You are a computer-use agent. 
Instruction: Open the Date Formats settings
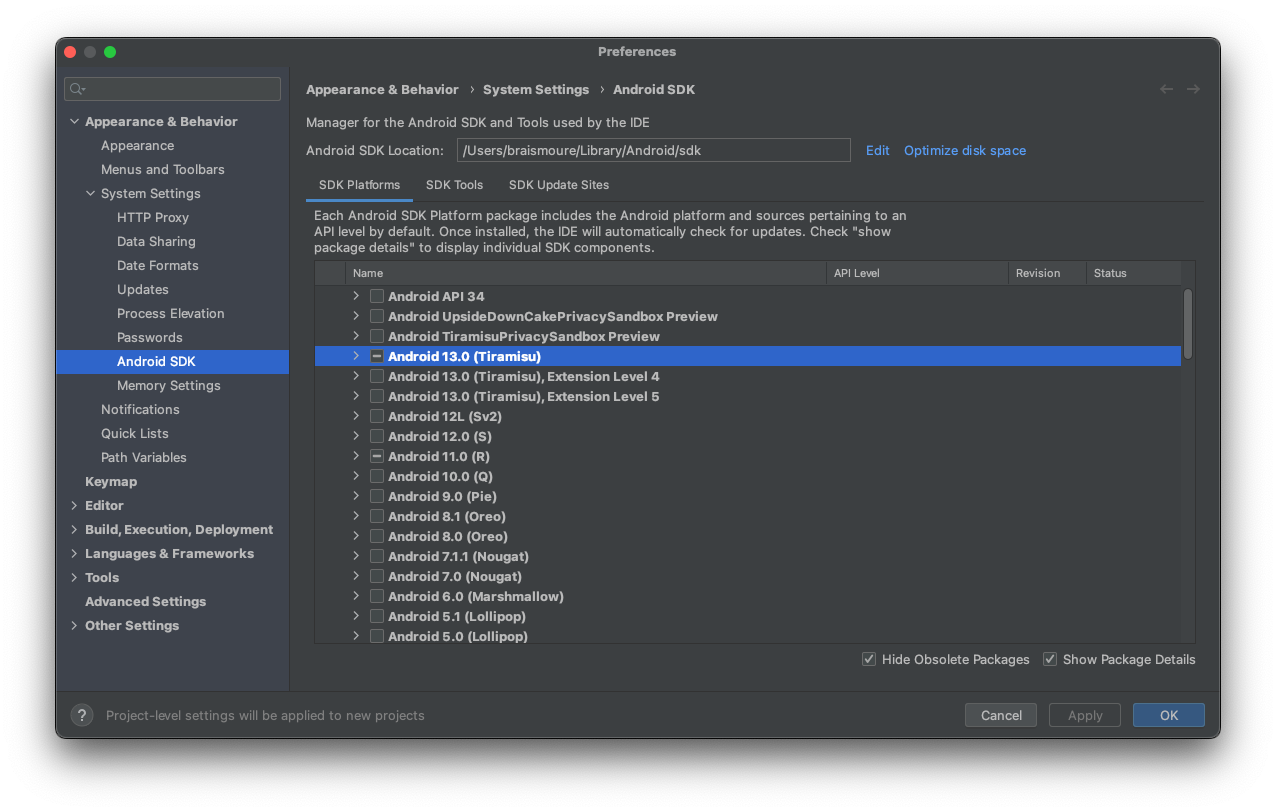point(157,265)
